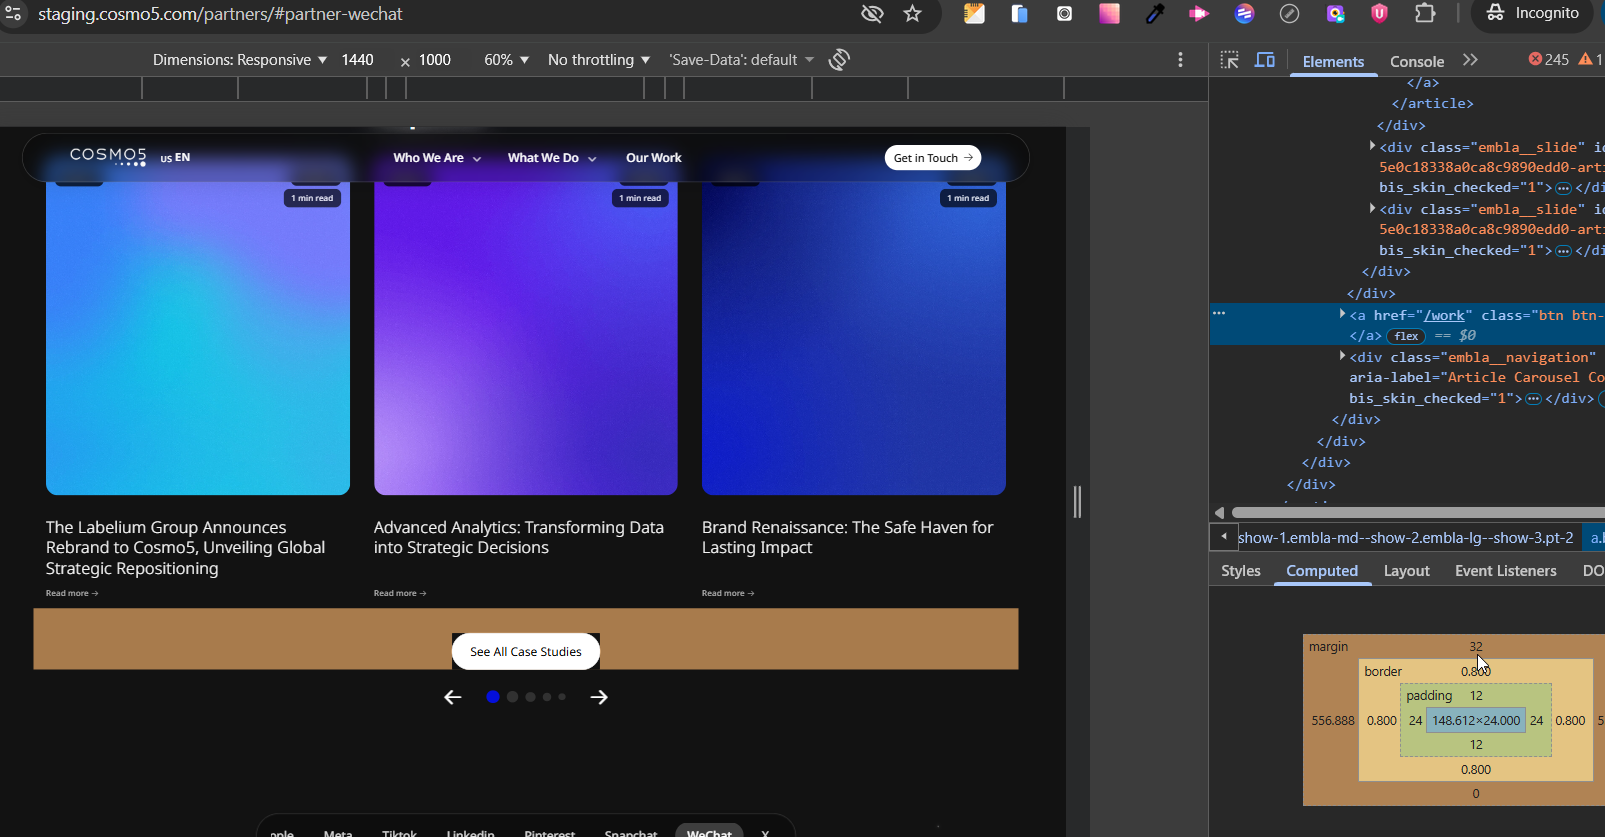Select the first blue carousel dot

[x=493, y=697]
